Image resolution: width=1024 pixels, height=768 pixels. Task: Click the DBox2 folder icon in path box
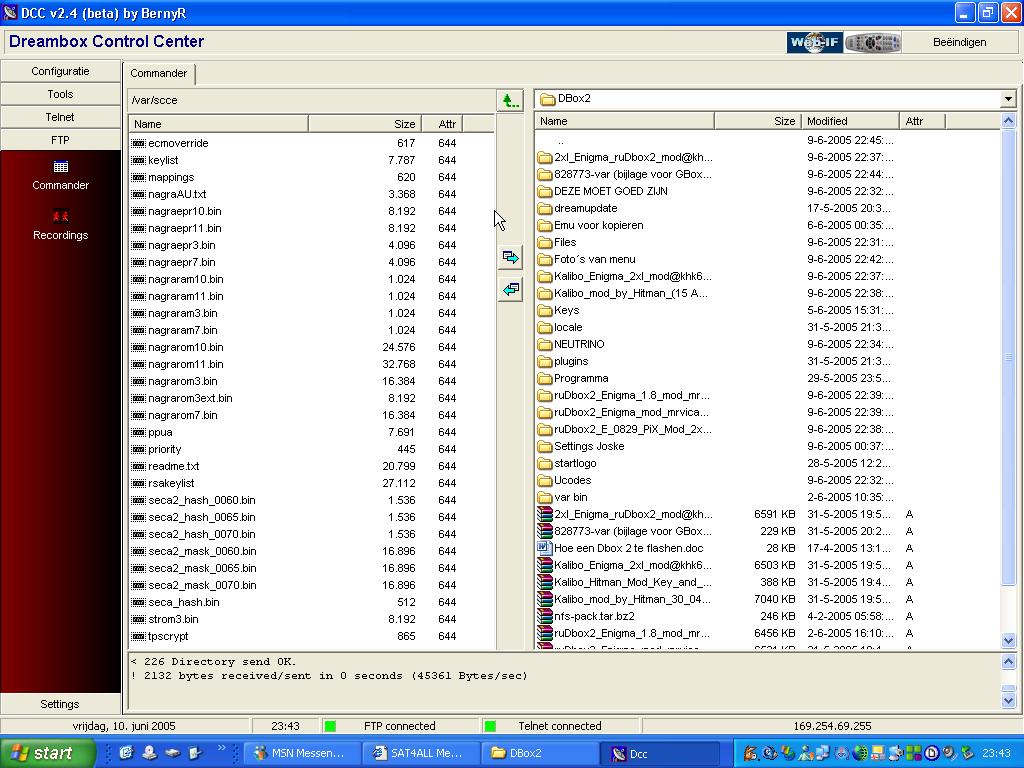pyautogui.click(x=547, y=99)
